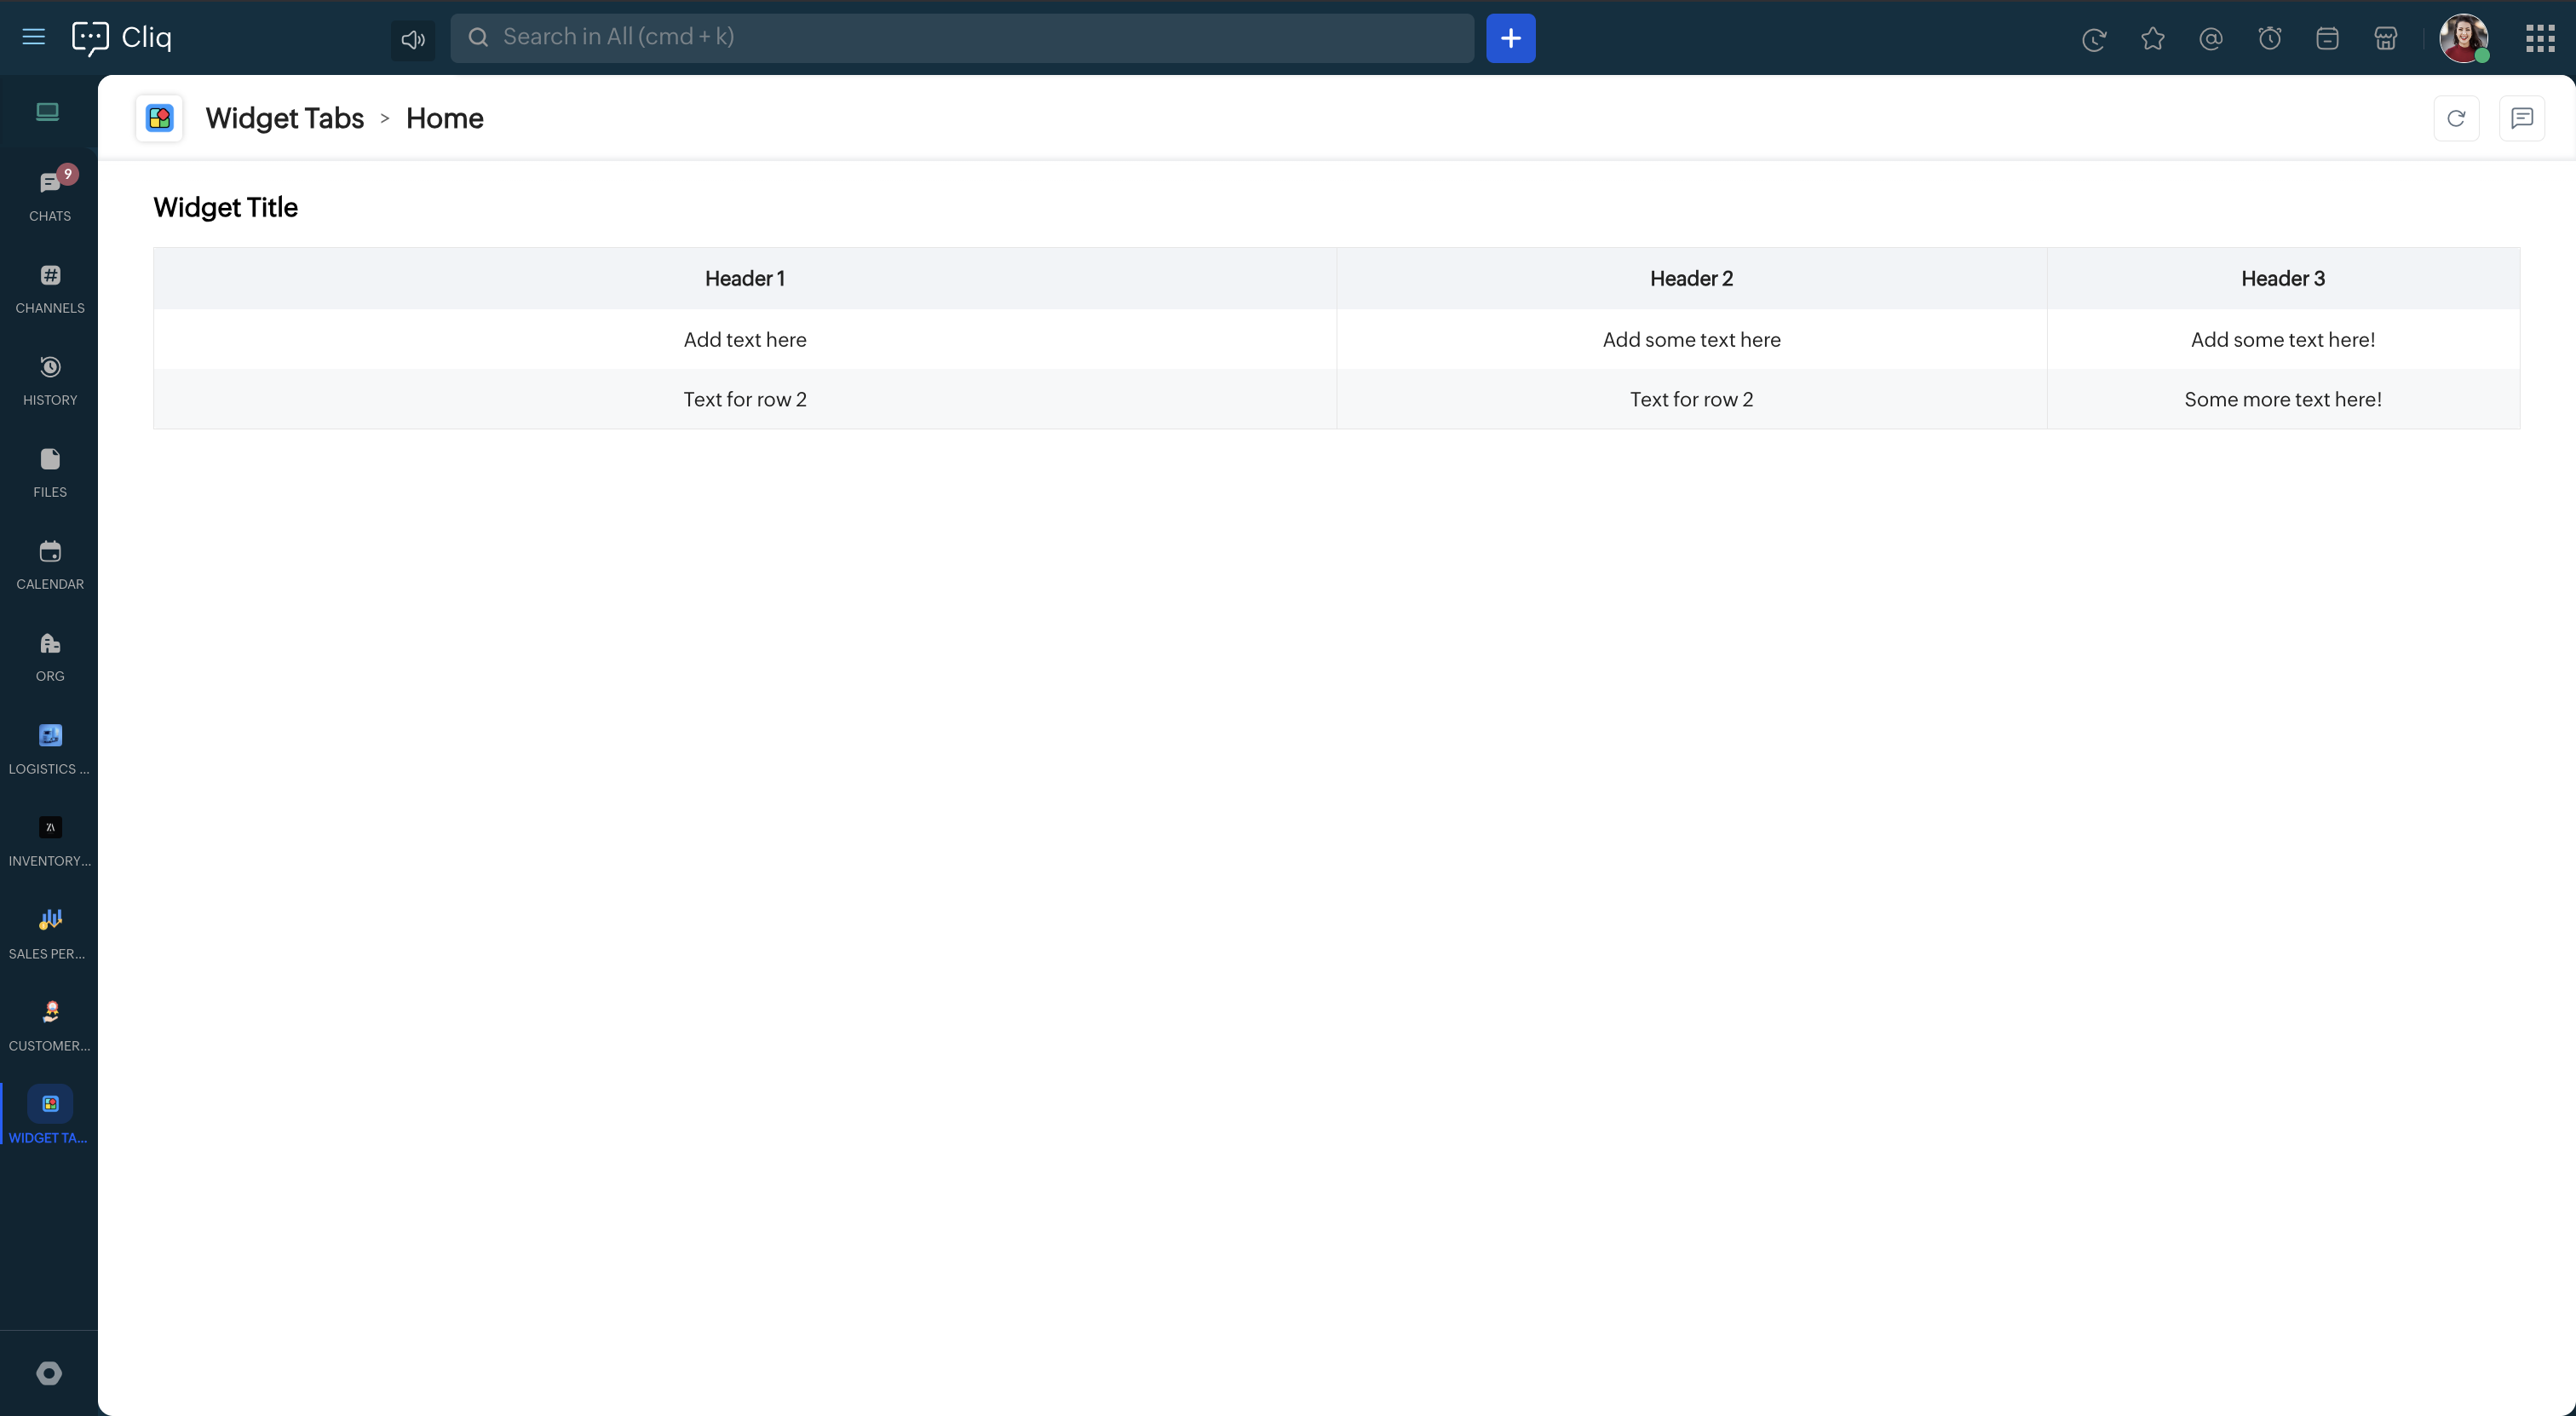
Task: Open Logistics widget in sidebar
Action: click(50, 749)
